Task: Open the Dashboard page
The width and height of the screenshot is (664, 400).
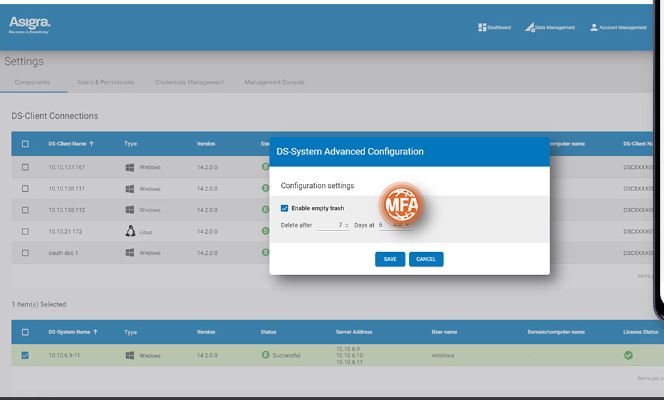Action: pyautogui.click(x=494, y=28)
